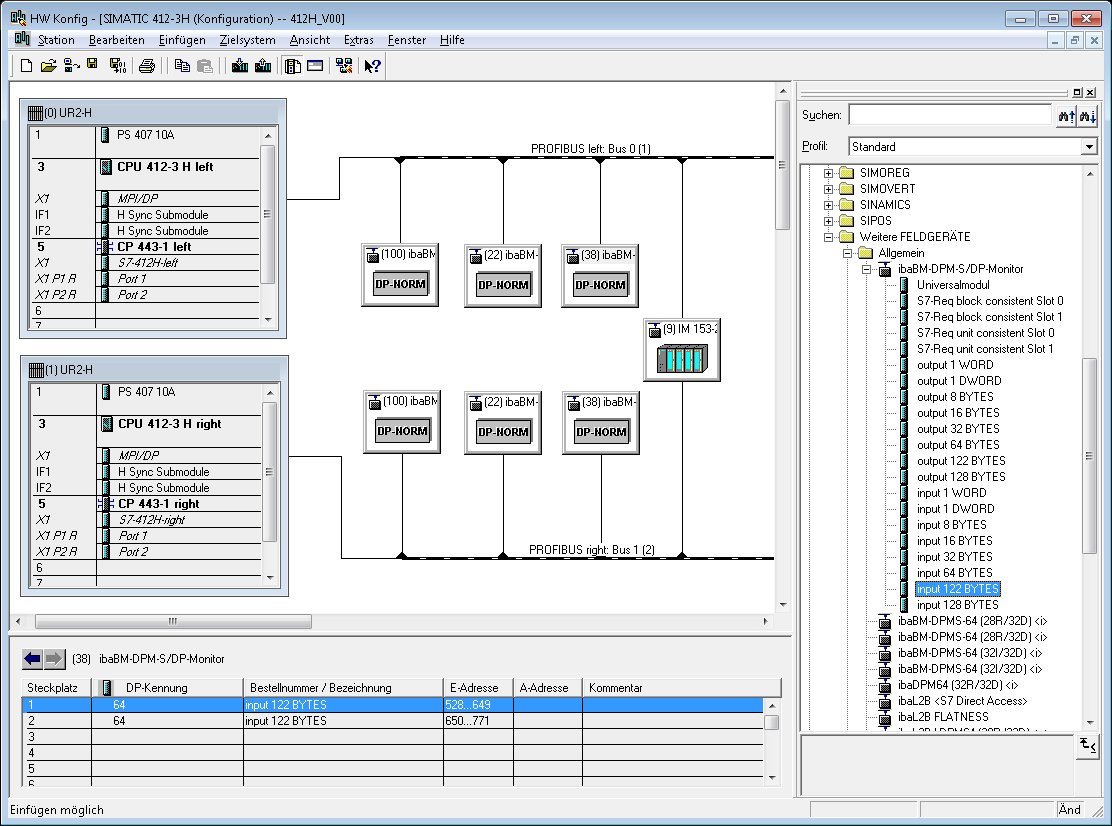Open the Extras menu
Image resolution: width=1112 pixels, height=826 pixels.
click(x=358, y=40)
